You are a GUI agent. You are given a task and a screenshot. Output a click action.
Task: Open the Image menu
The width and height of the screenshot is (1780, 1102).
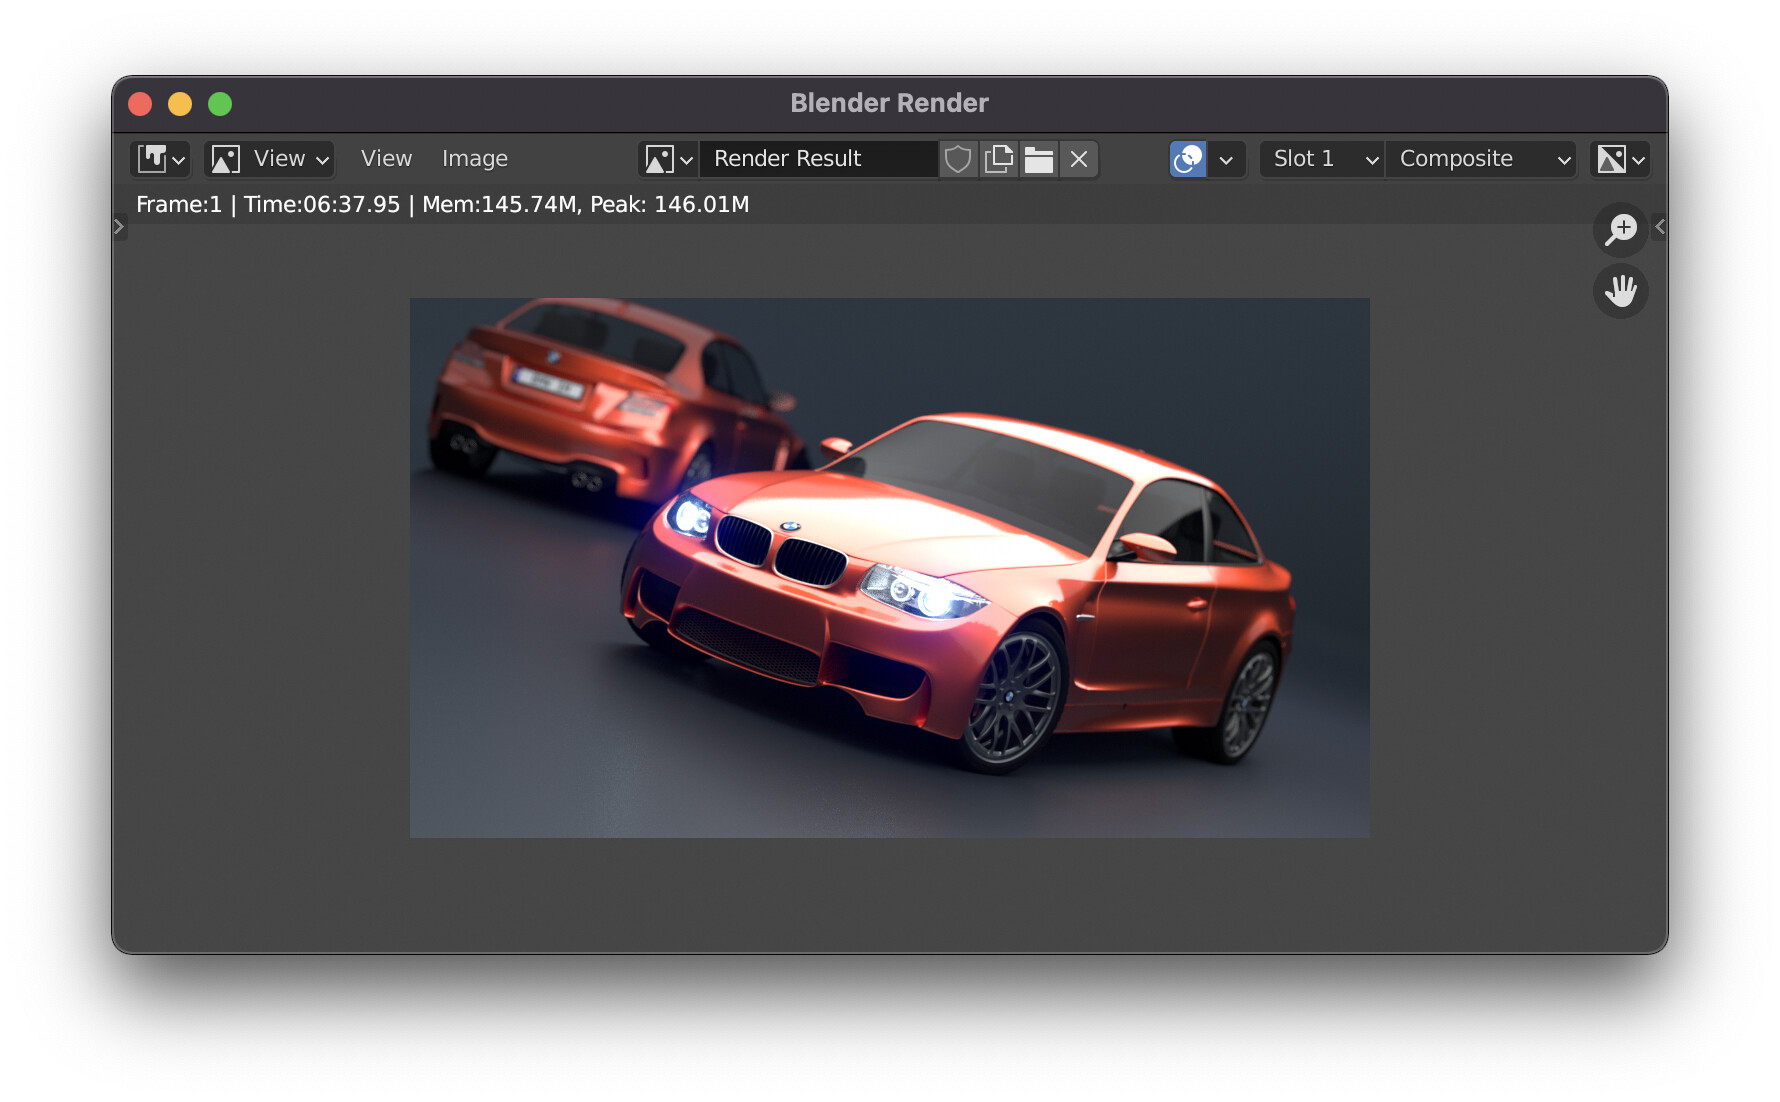click(474, 158)
